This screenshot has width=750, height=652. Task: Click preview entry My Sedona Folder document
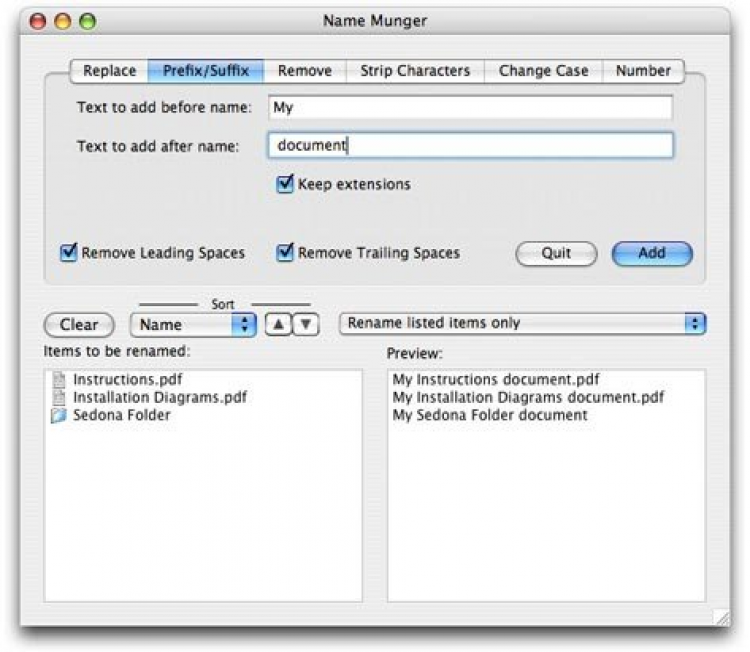point(490,415)
